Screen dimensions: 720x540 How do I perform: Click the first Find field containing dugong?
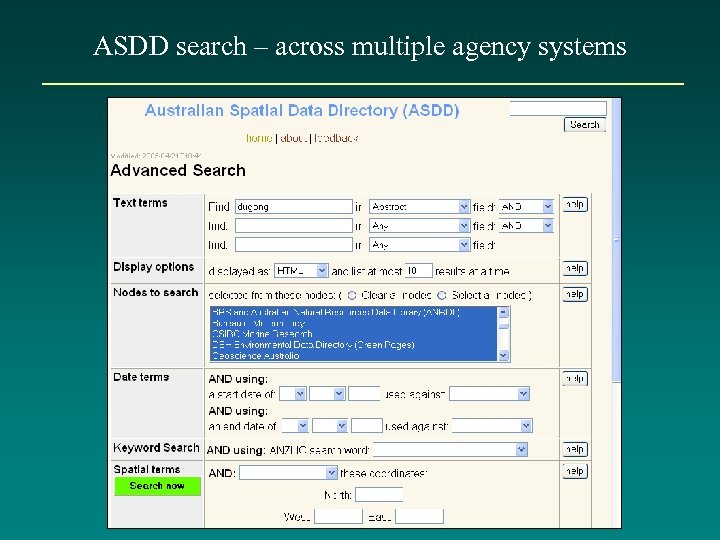point(294,207)
